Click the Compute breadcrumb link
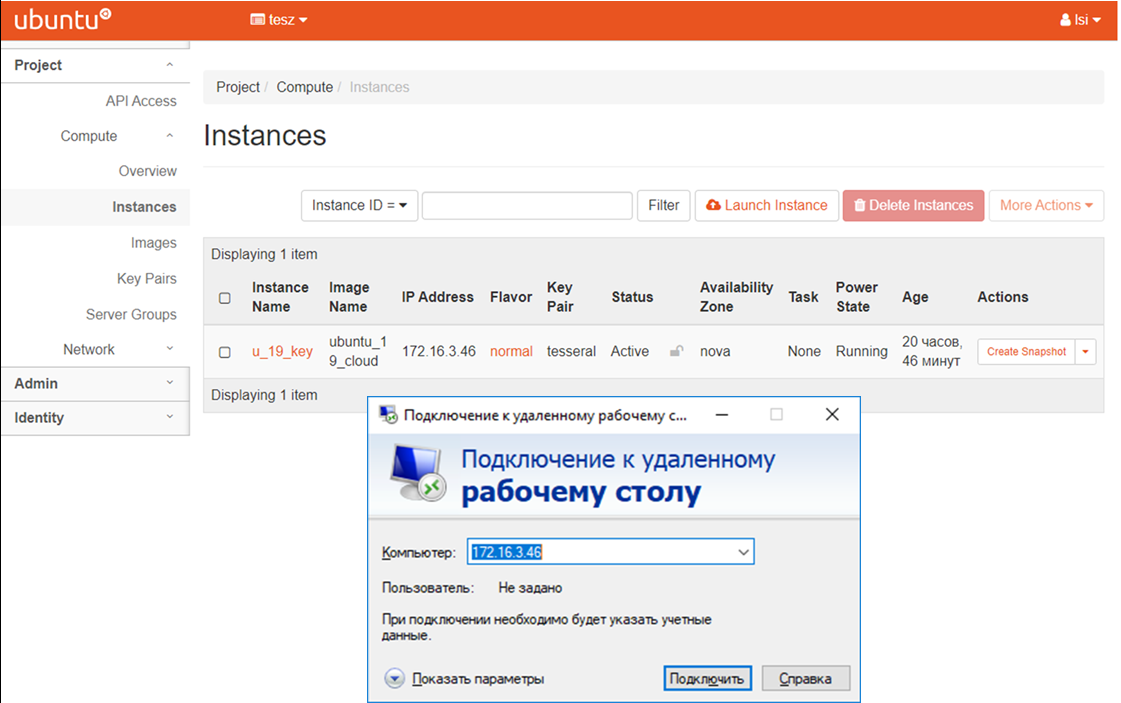The height and width of the screenshot is (703, 1121). point(305,87)
